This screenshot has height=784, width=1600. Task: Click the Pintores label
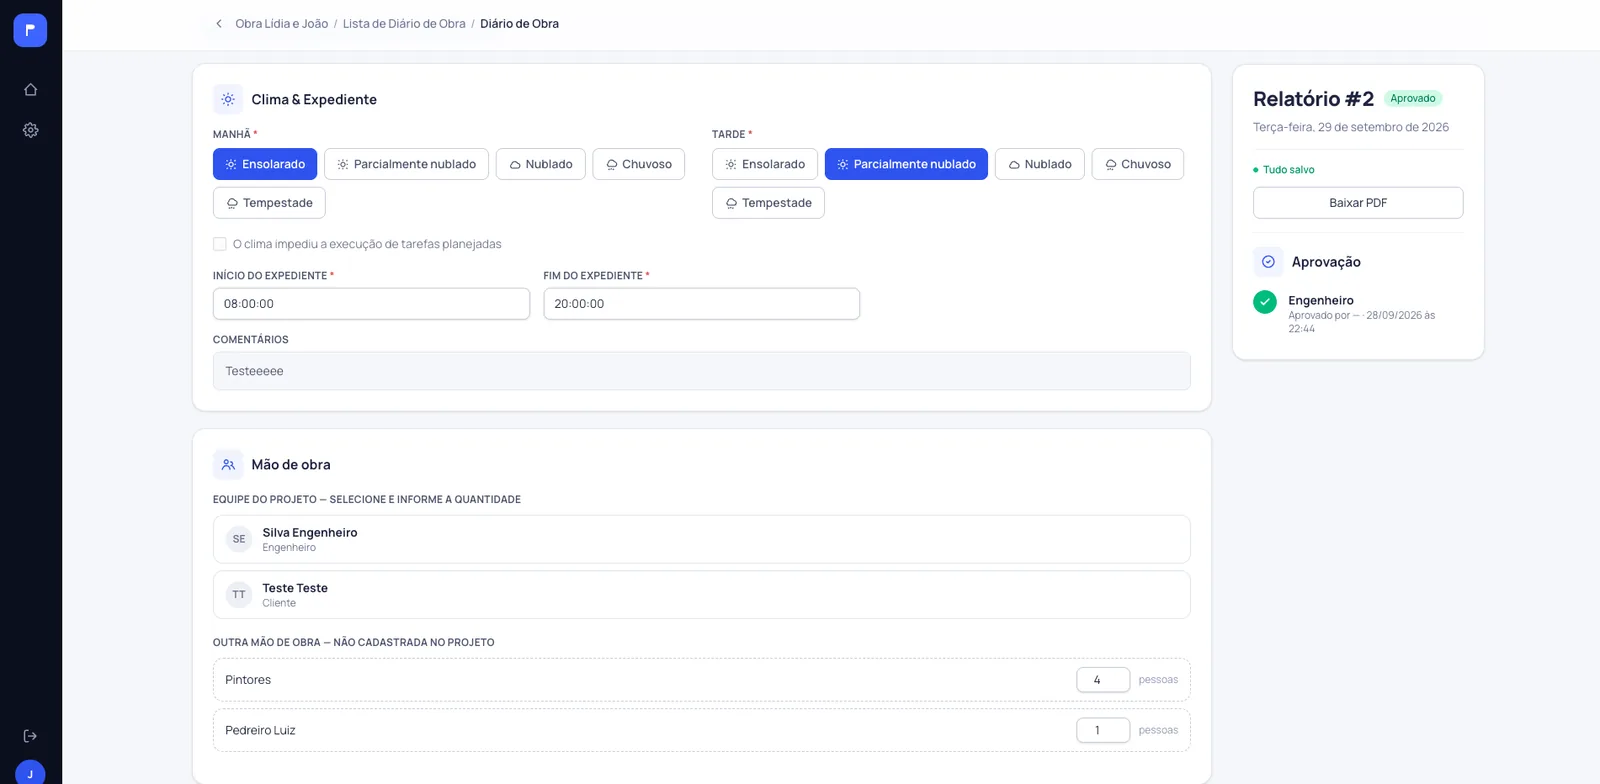coord(248,680)
